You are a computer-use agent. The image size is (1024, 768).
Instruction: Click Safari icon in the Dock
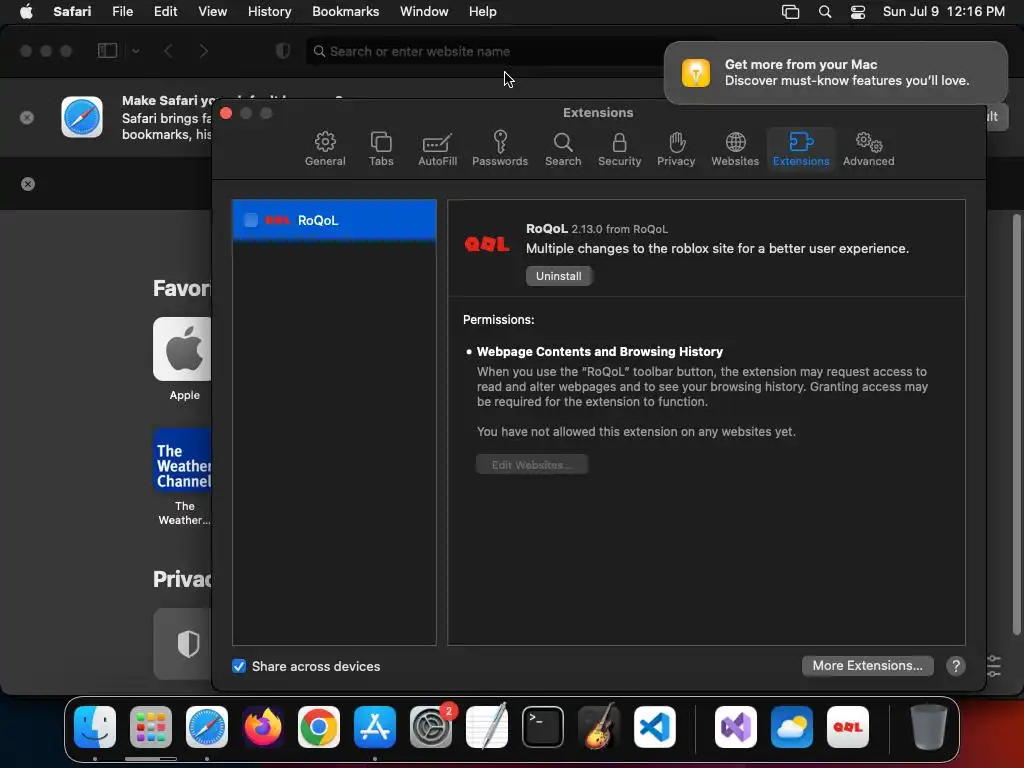(x=207, y=726)
